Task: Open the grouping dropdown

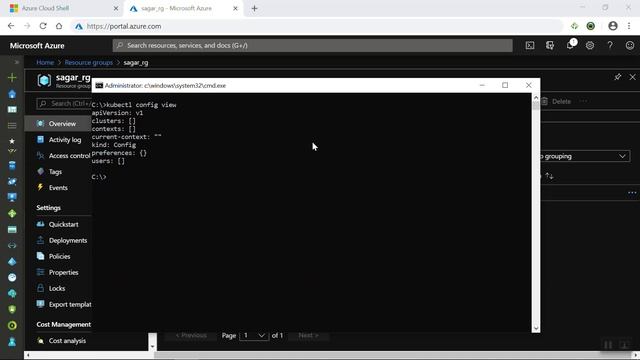Action: (x=585, y=156)
